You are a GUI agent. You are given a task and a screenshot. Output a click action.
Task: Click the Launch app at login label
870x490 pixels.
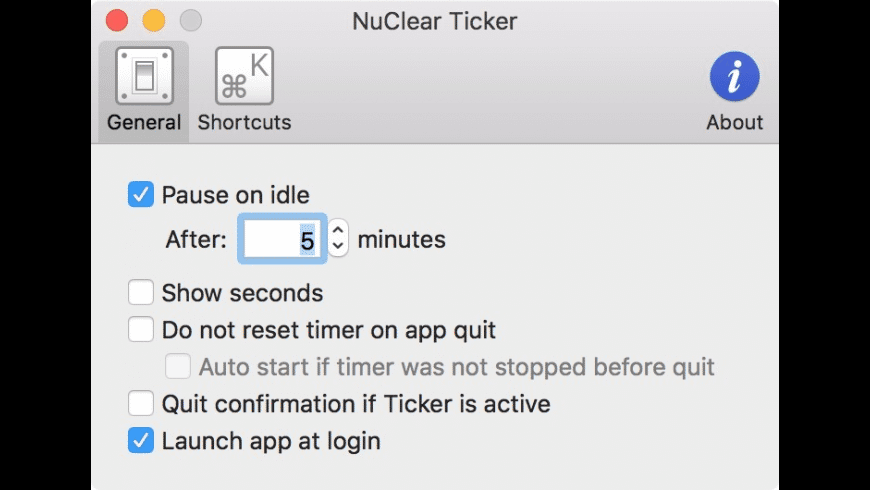coord(271,441)
